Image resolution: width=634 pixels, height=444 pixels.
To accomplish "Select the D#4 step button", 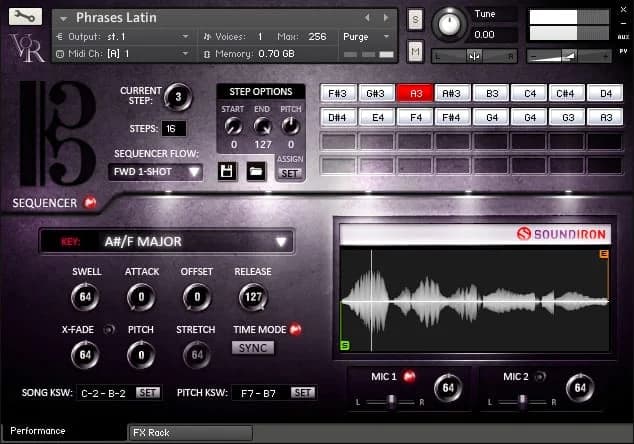I will 338,117.
